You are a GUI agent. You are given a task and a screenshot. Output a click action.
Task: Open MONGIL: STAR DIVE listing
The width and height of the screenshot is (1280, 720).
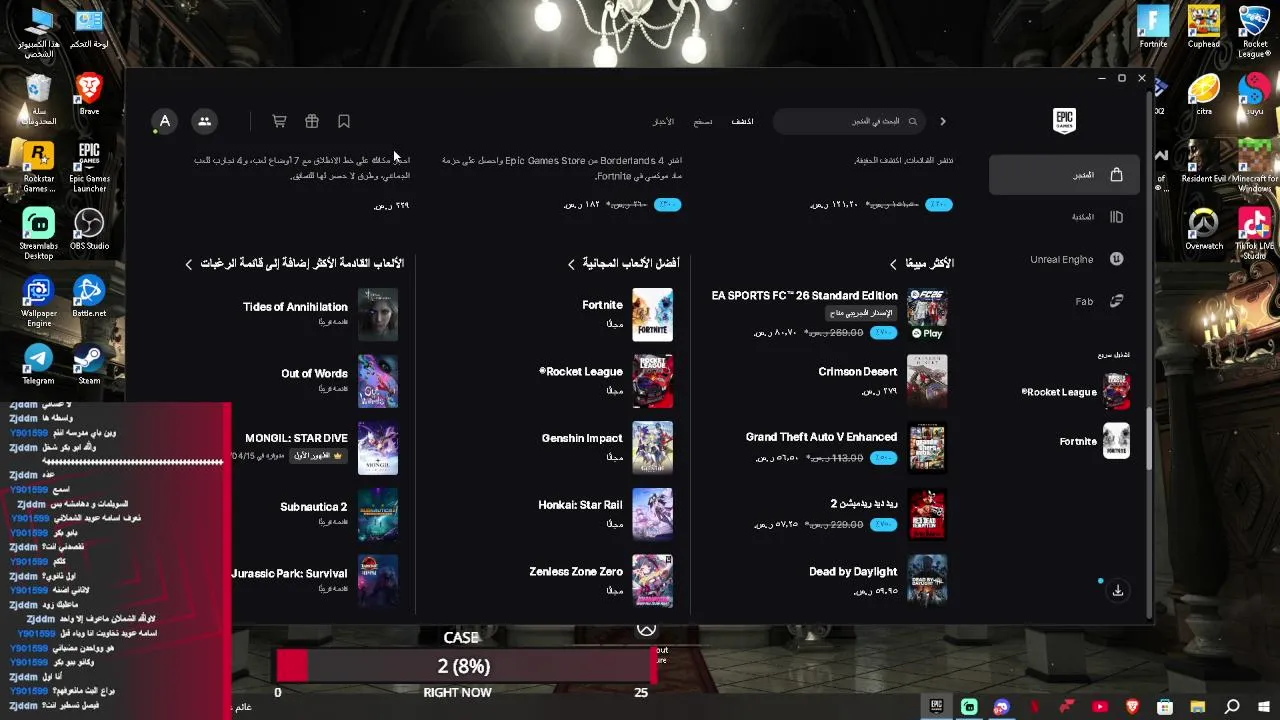(x=314, y=447)
